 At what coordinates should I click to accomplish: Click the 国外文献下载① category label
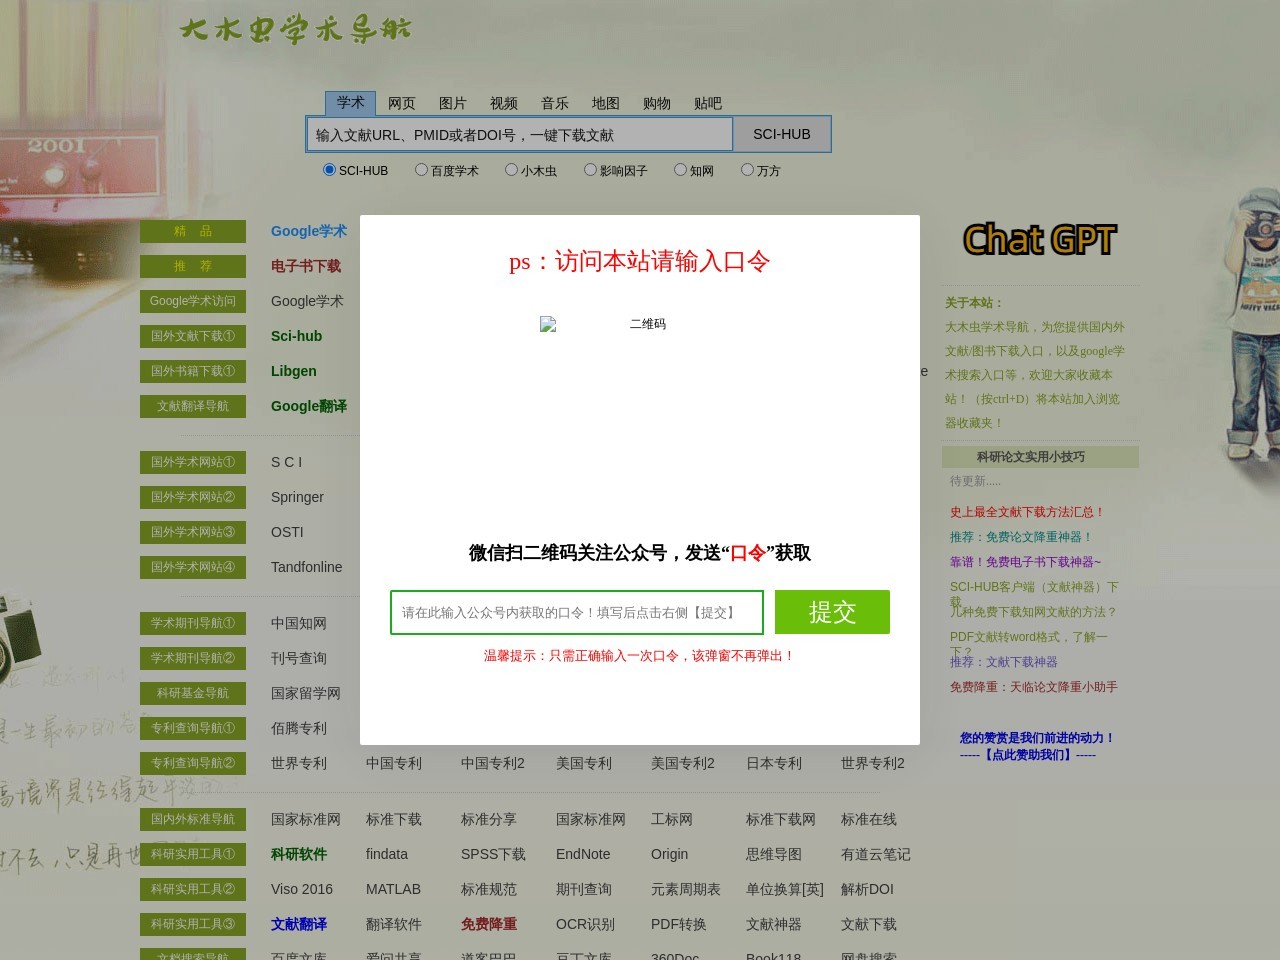point(193,336)
